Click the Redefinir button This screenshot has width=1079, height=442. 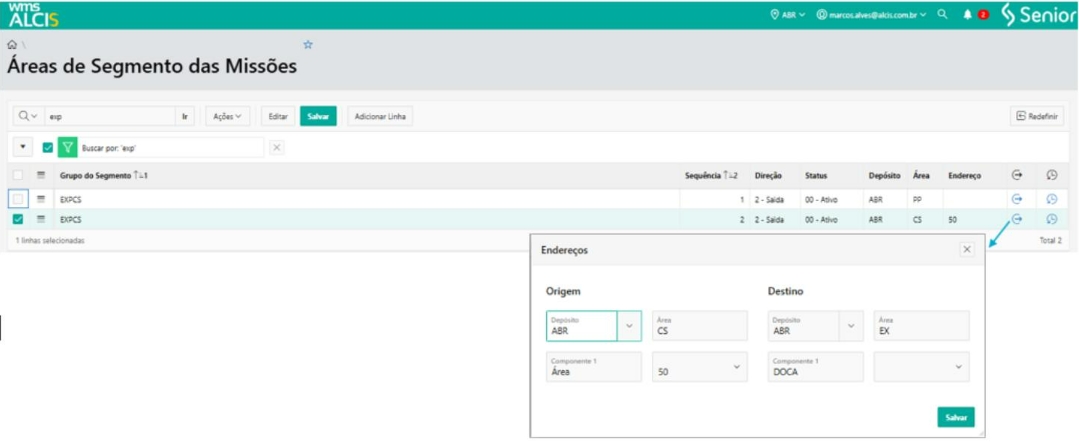1037,116
